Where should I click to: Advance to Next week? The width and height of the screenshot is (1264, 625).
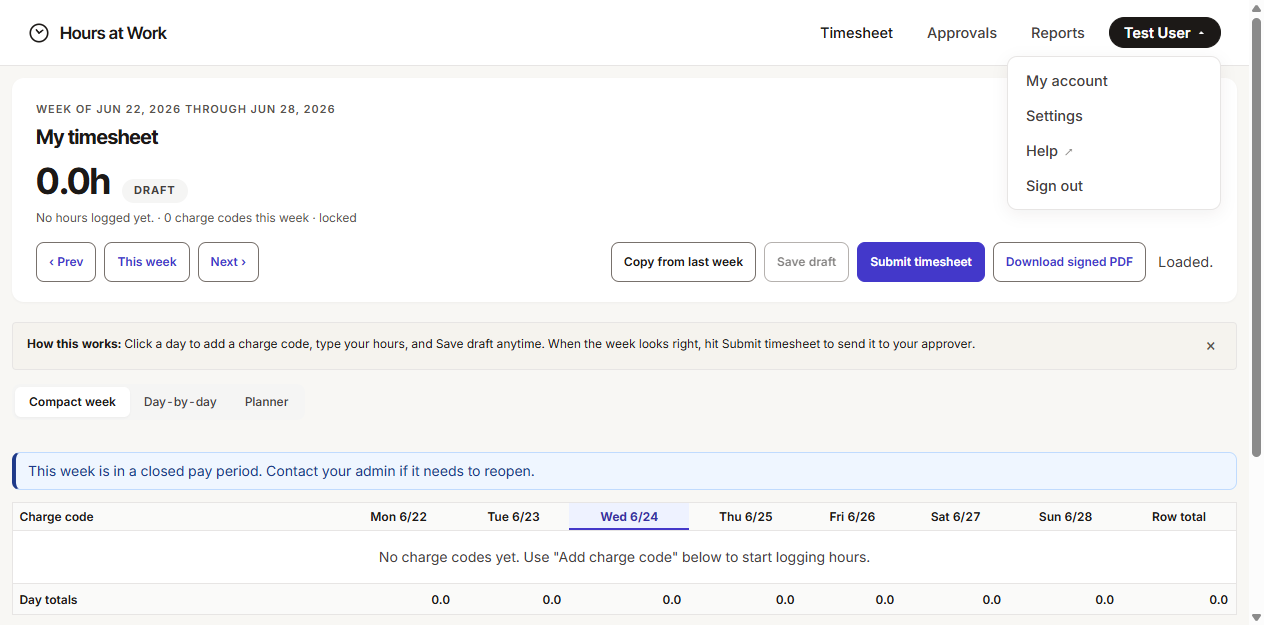[x=228, y=262]
